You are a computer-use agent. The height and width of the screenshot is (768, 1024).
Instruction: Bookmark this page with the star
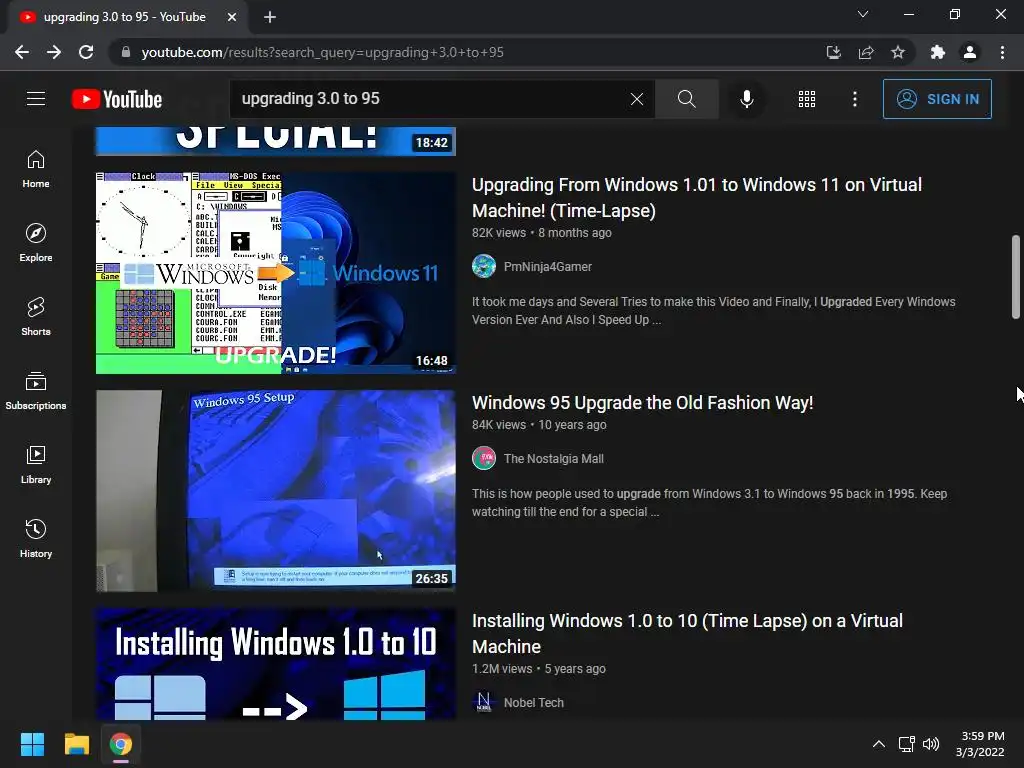[x=898, y=52]
